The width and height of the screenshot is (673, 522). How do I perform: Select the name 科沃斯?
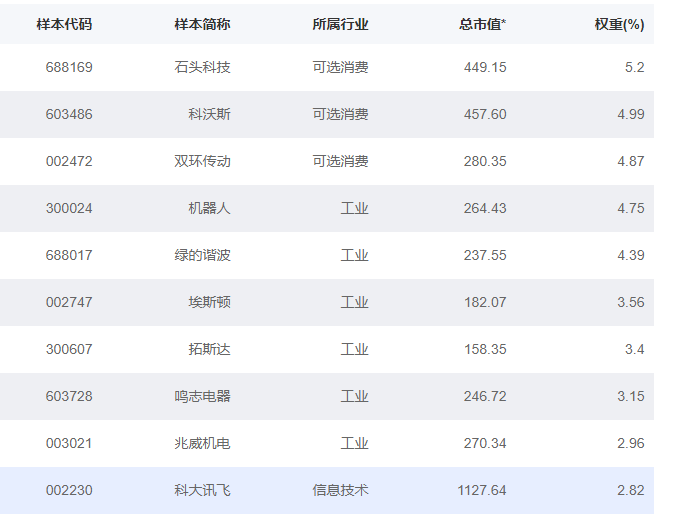click(x=209, y=114)
